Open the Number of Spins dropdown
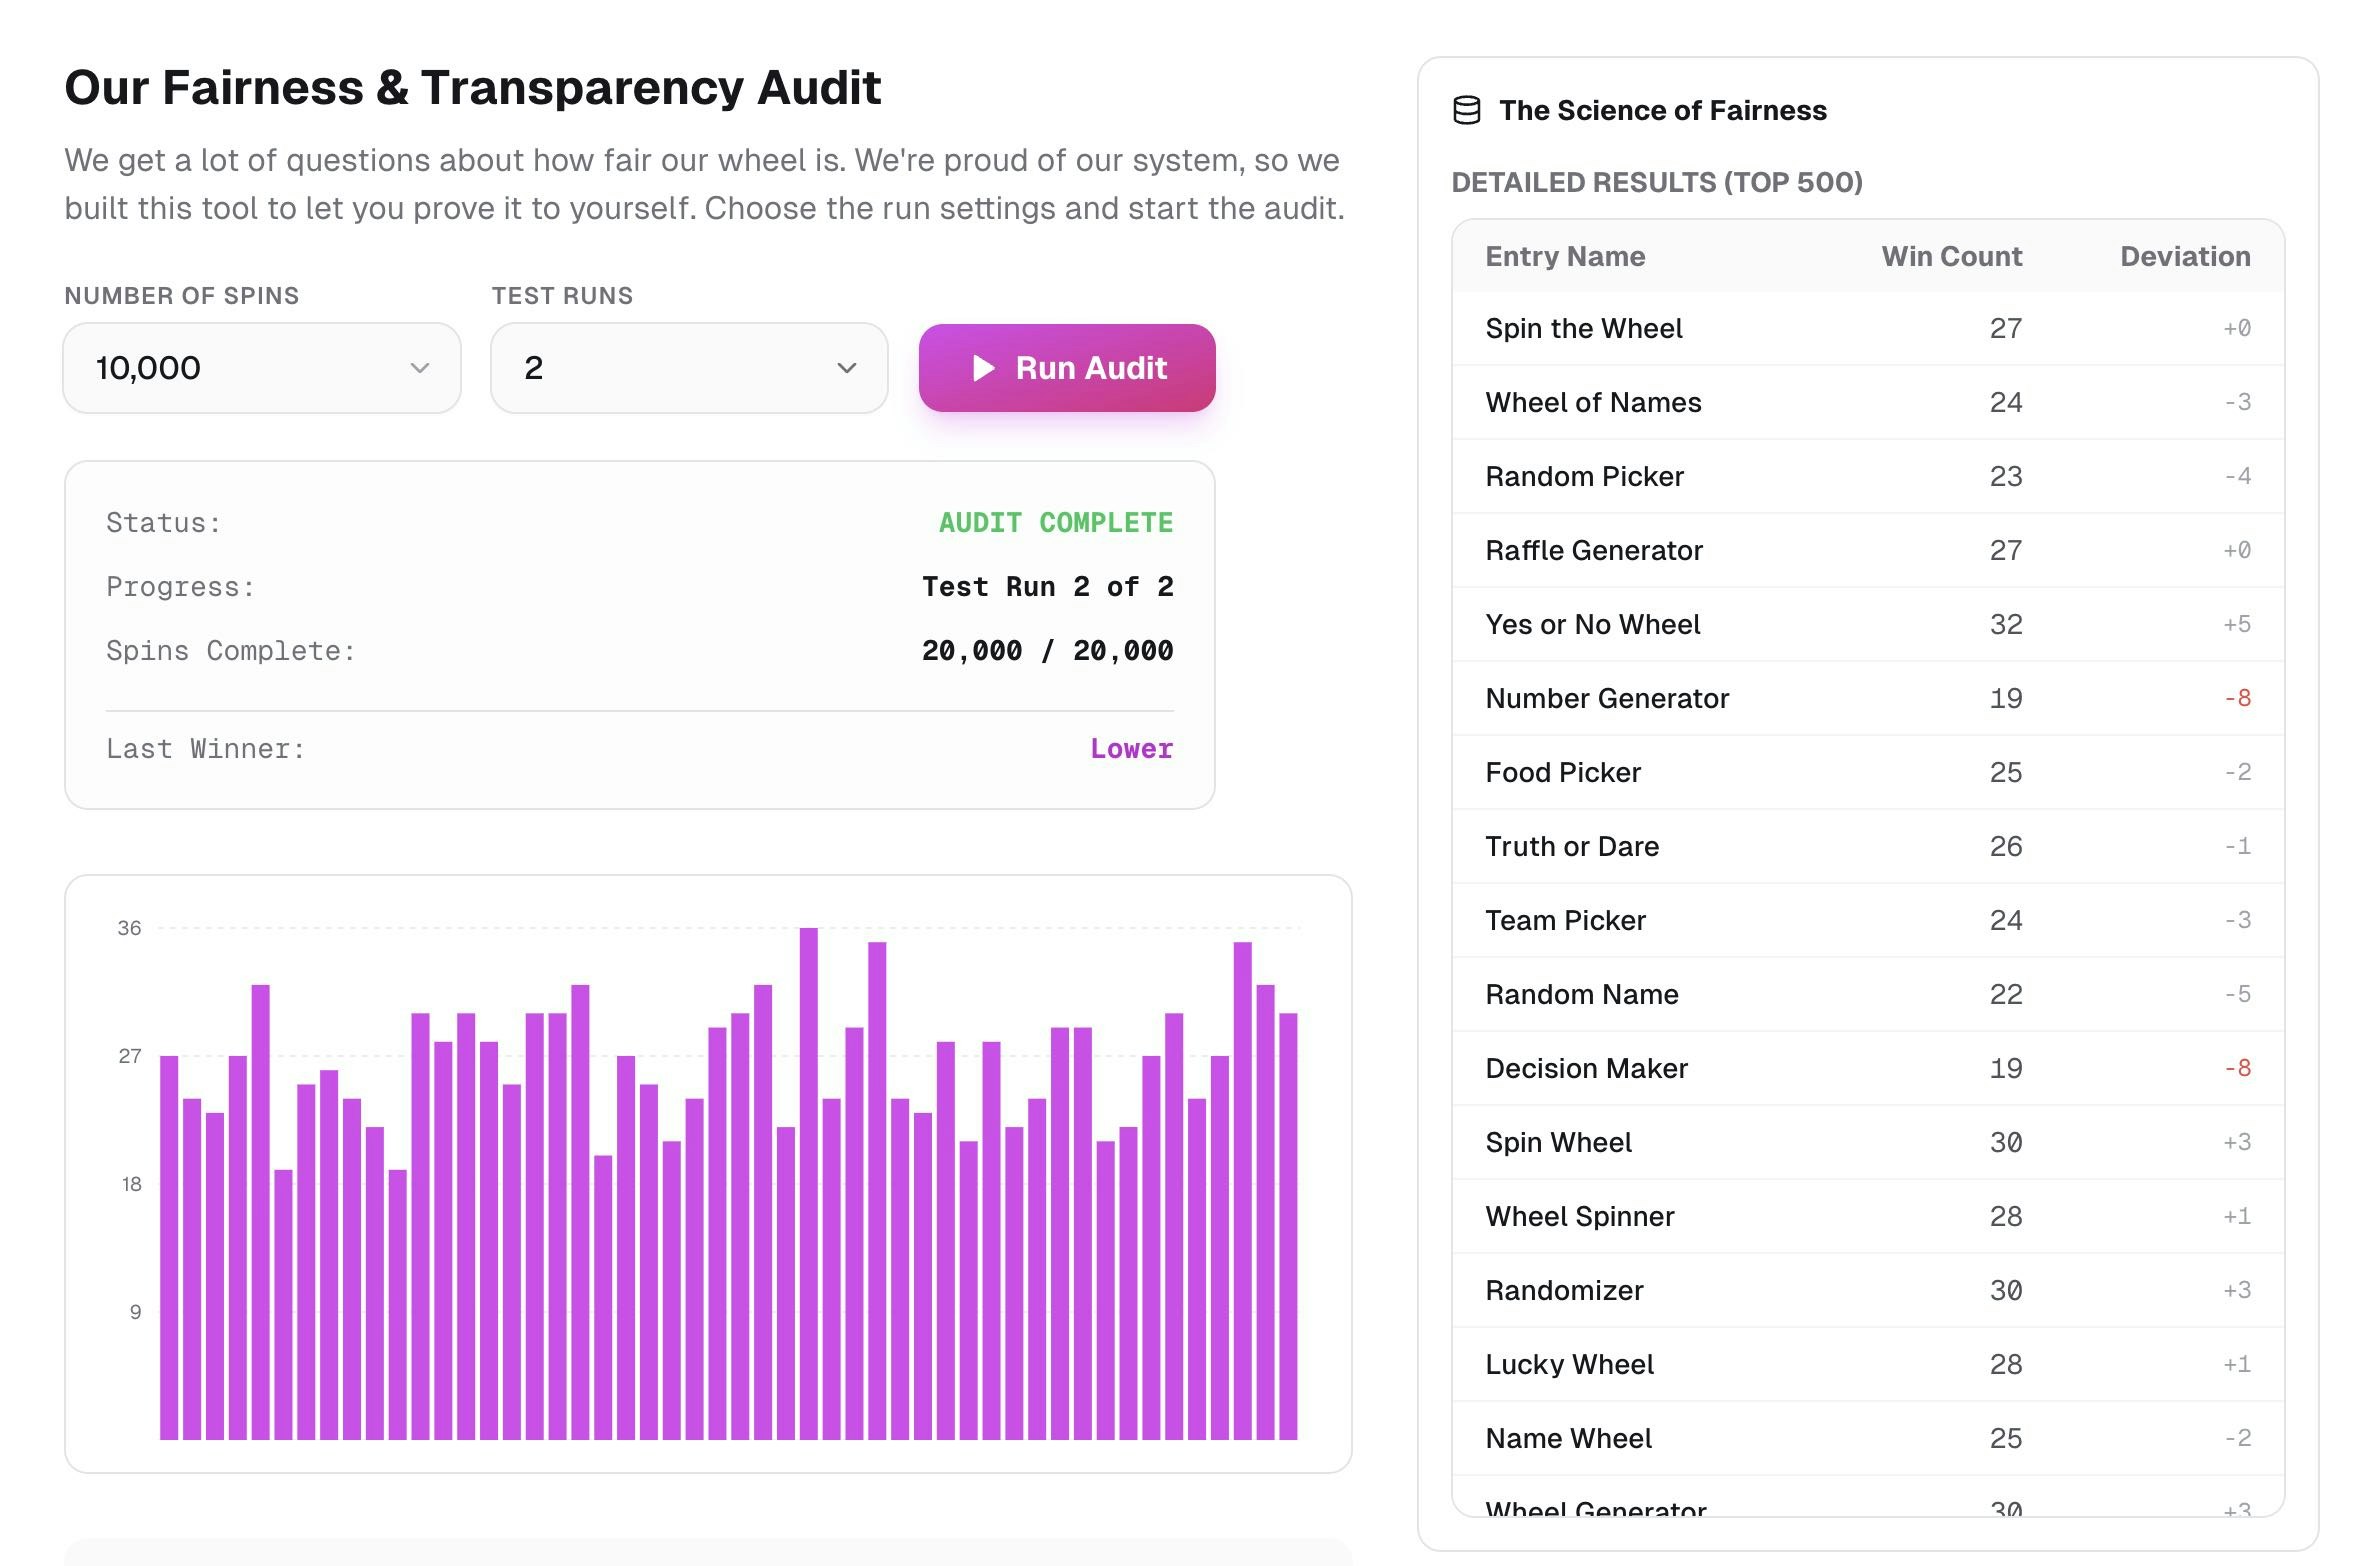The width and height of the screenshot is (2380, 1566). 262,368
